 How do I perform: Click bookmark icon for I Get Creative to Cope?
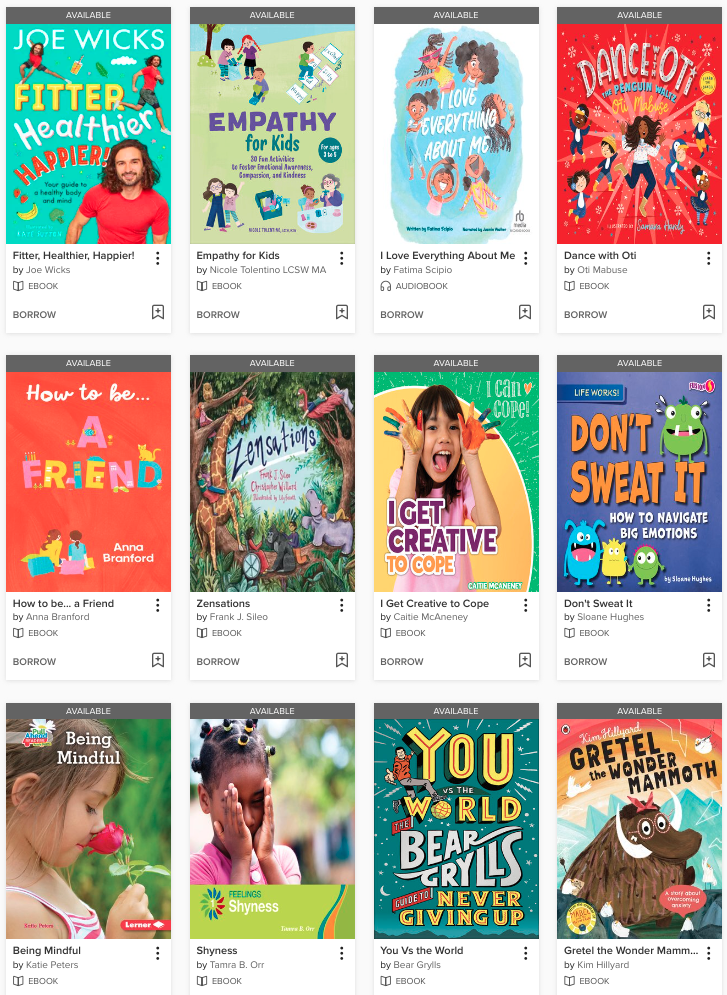coord(525,660)
